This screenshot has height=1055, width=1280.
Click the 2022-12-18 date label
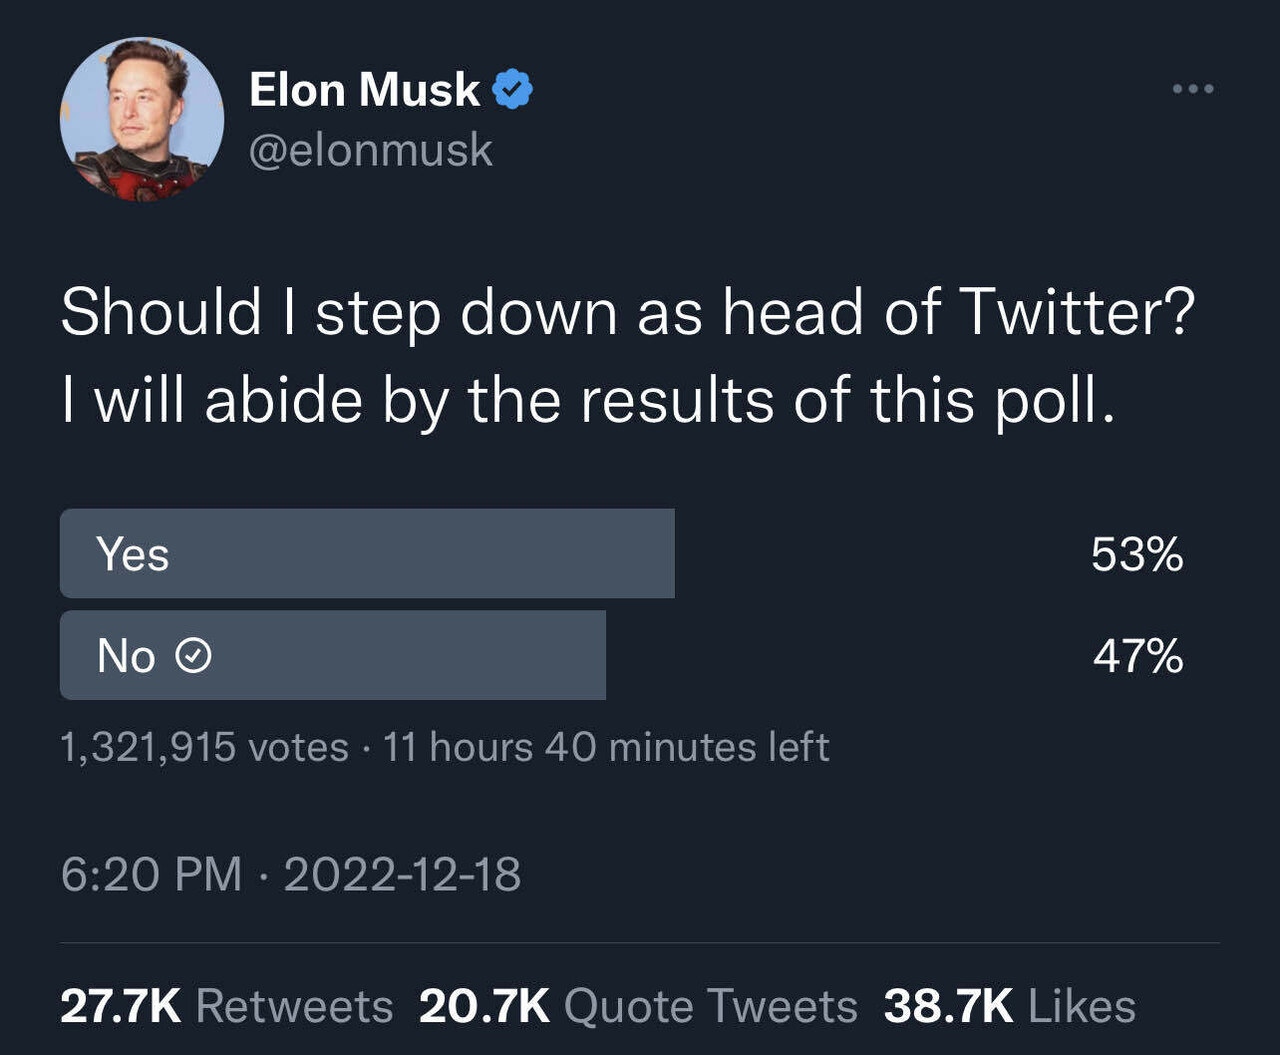pyautogui.click(x=400, y=875)
